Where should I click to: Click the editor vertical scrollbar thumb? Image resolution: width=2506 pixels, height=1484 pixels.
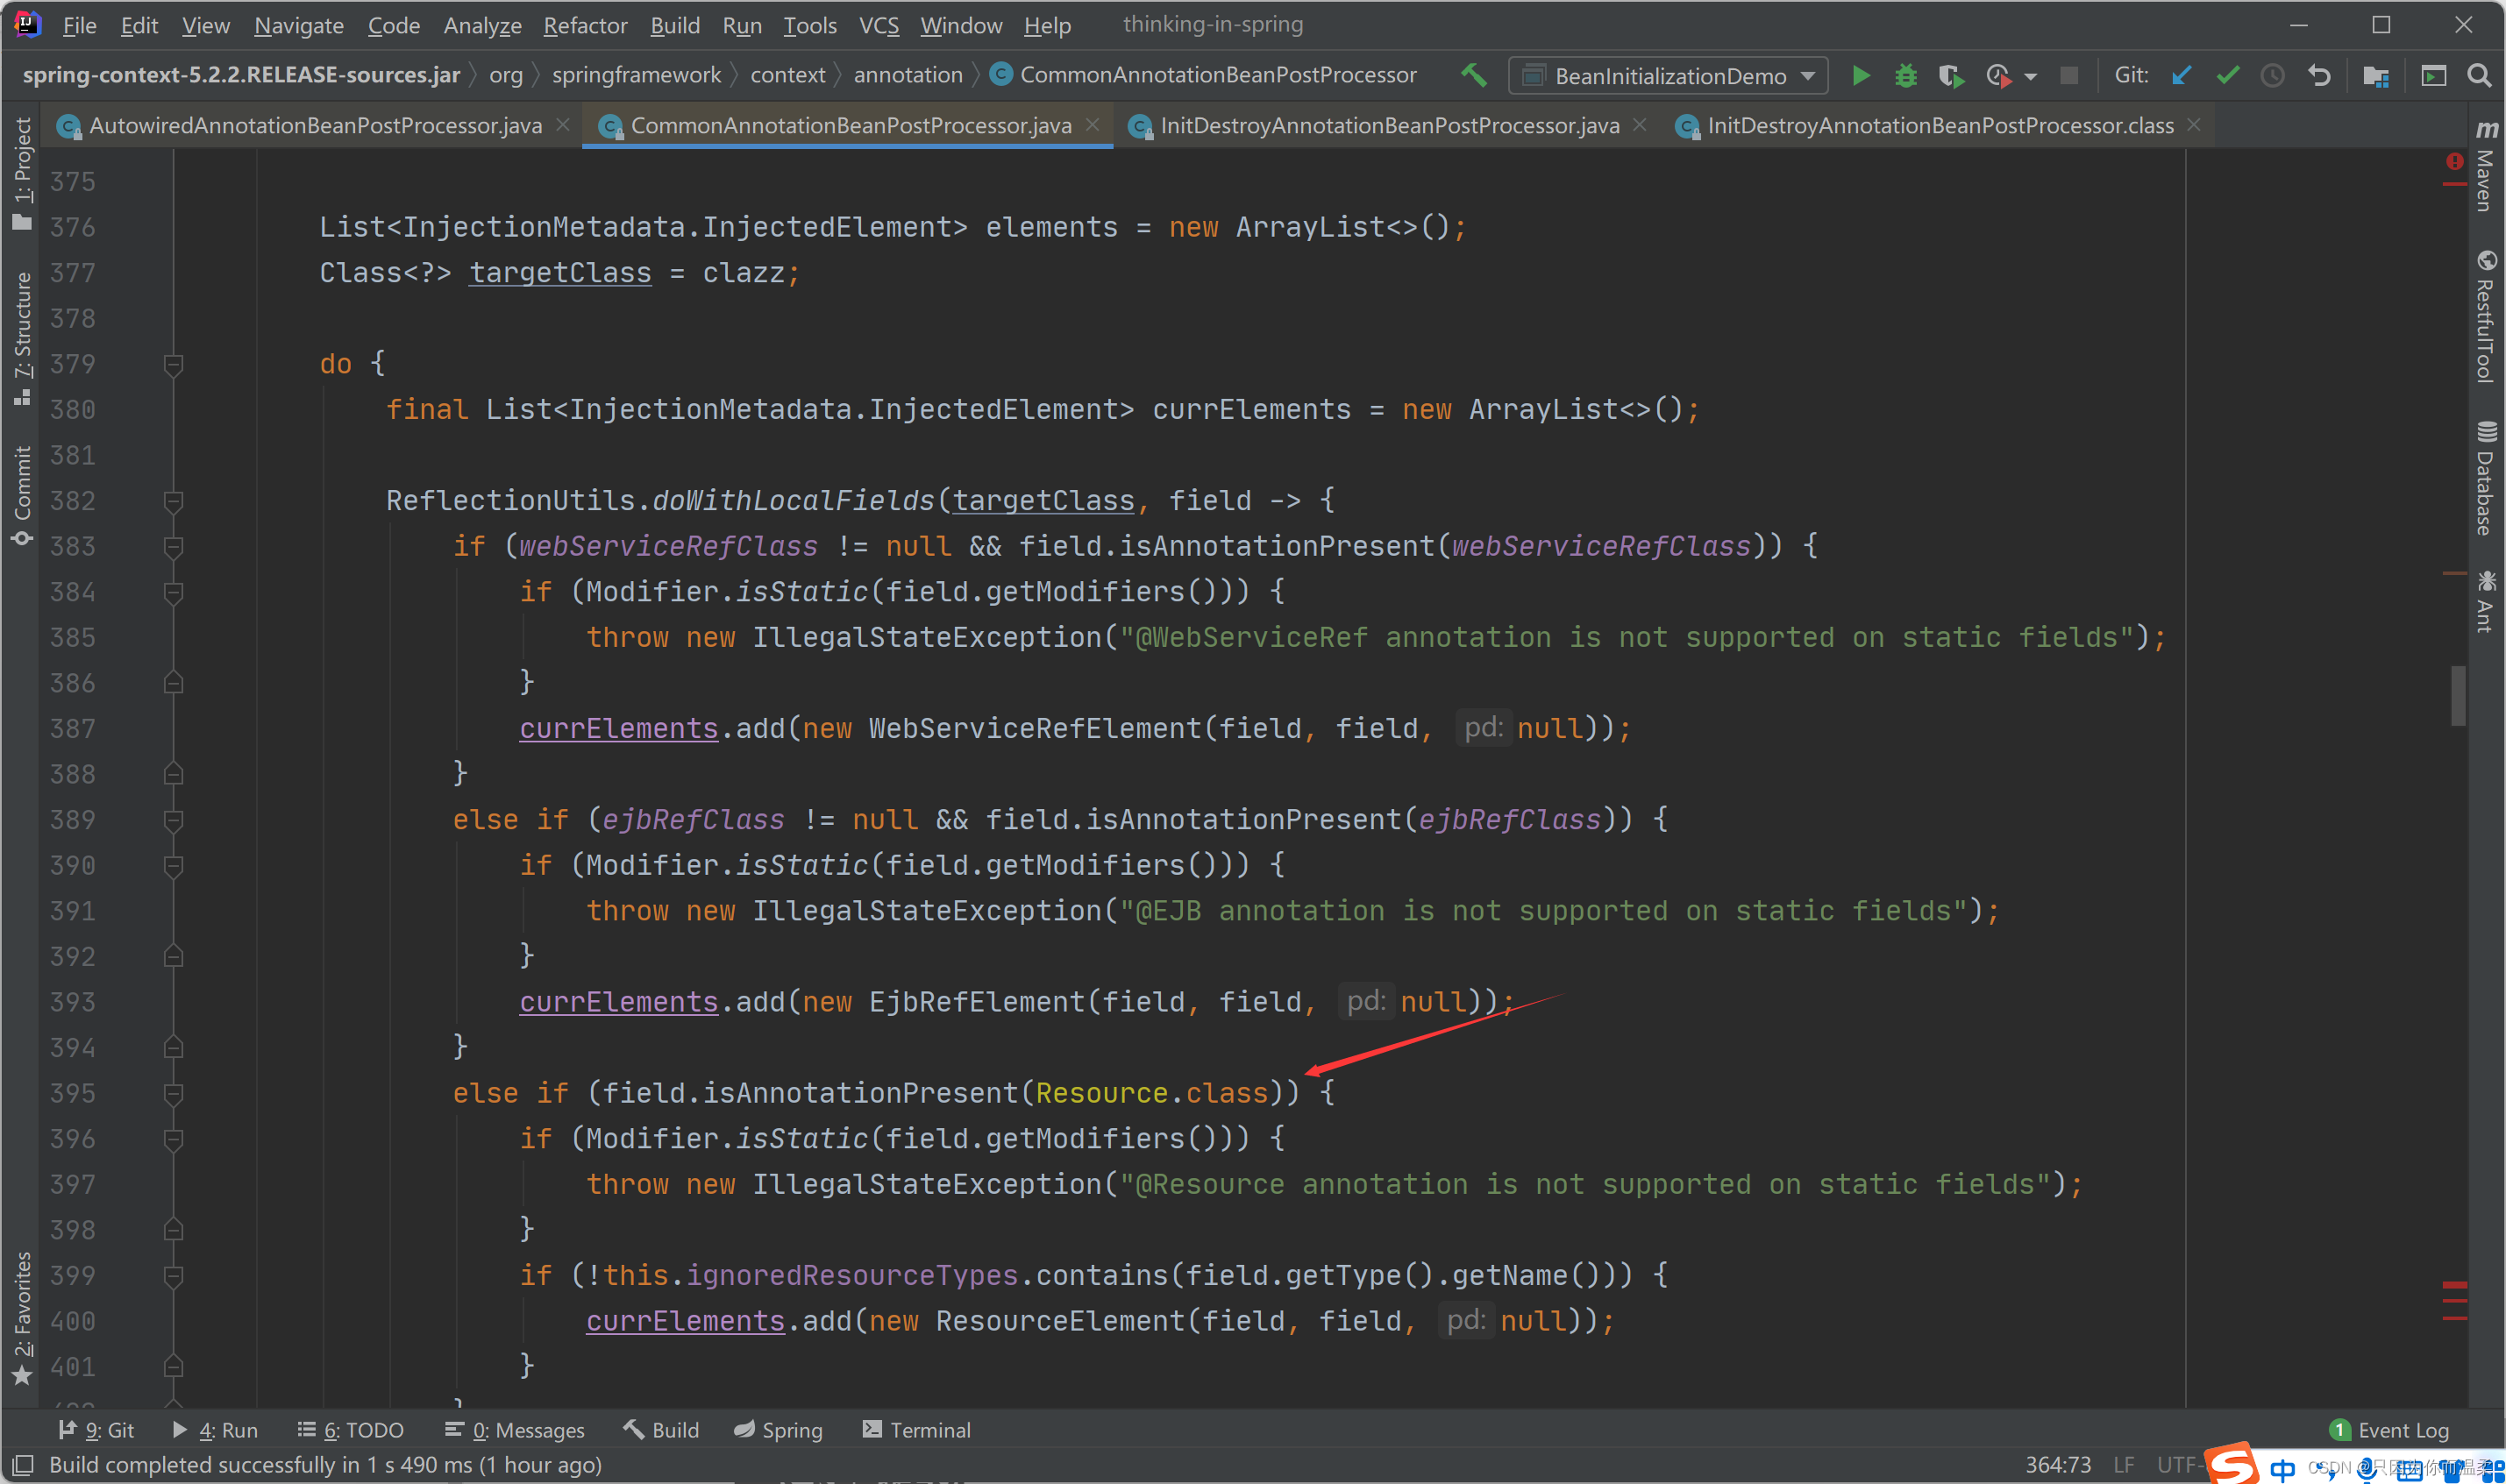coord(2457,696)
